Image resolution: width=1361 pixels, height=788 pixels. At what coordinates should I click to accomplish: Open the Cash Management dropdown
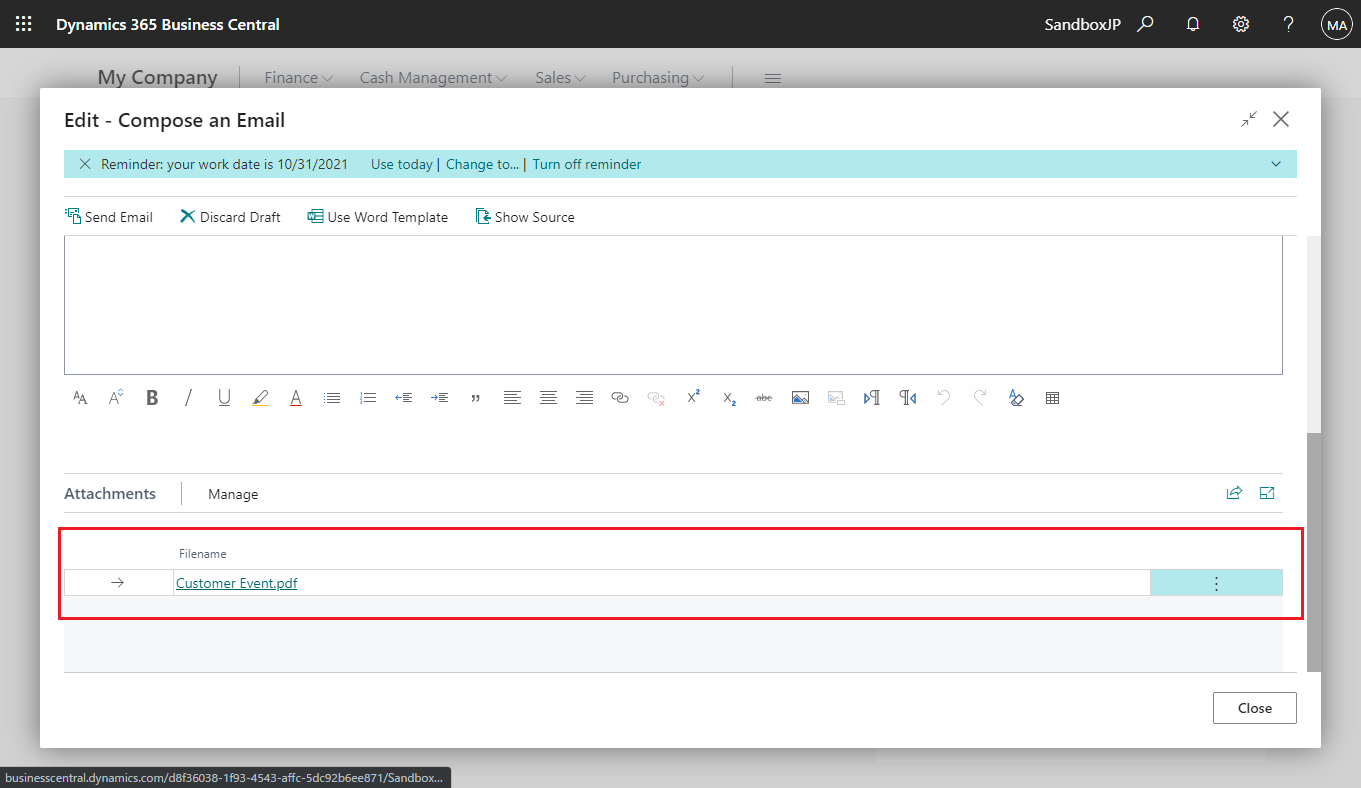coord(432,77)
